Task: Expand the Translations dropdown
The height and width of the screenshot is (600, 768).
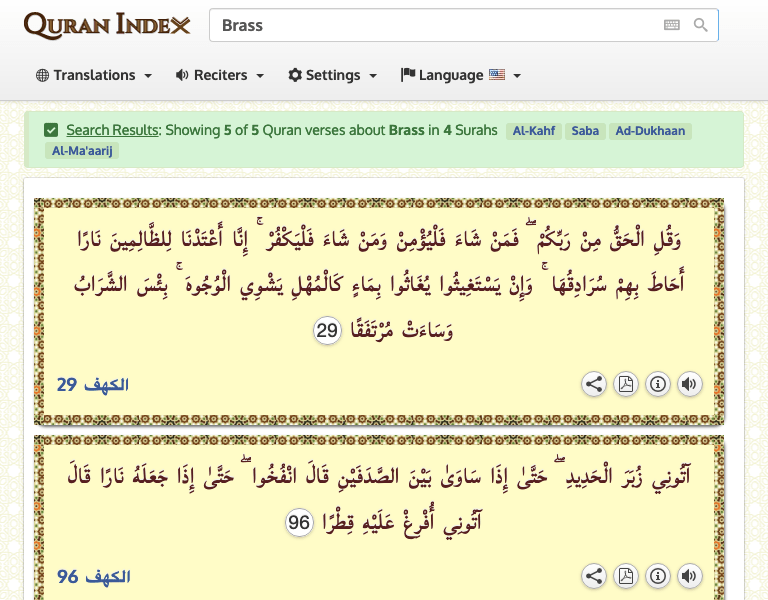Action: [x=94, y=75]
